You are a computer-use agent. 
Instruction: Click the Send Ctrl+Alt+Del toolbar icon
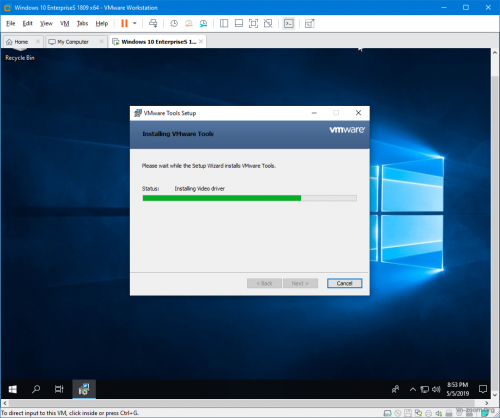(x=153, y=23)
